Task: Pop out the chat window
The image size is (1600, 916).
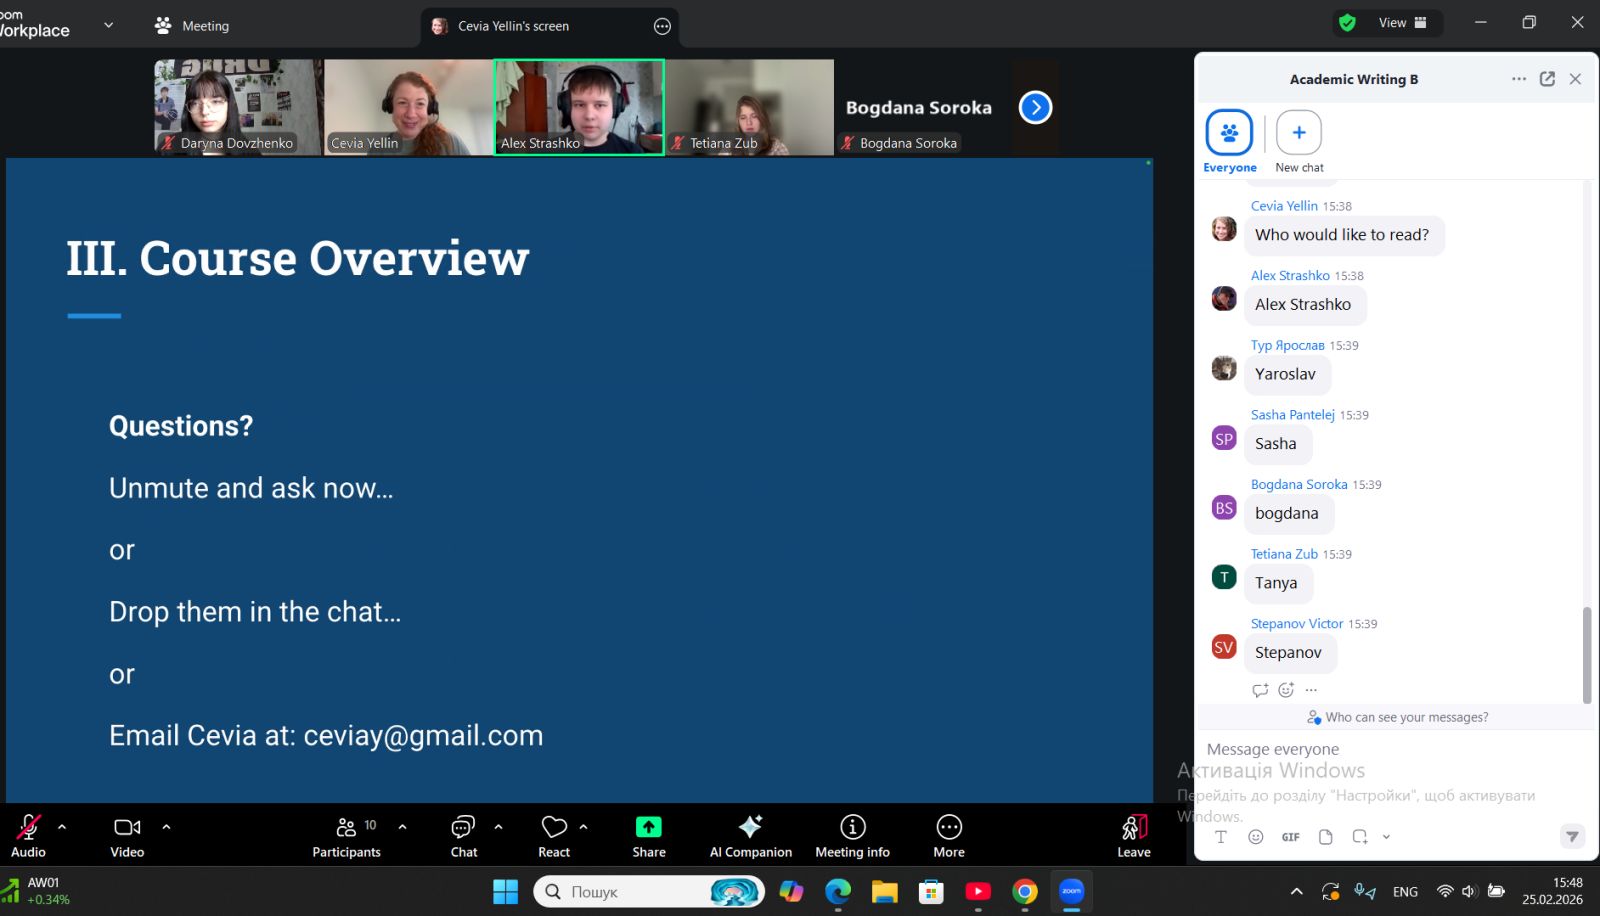Action: pos(1547,79)
